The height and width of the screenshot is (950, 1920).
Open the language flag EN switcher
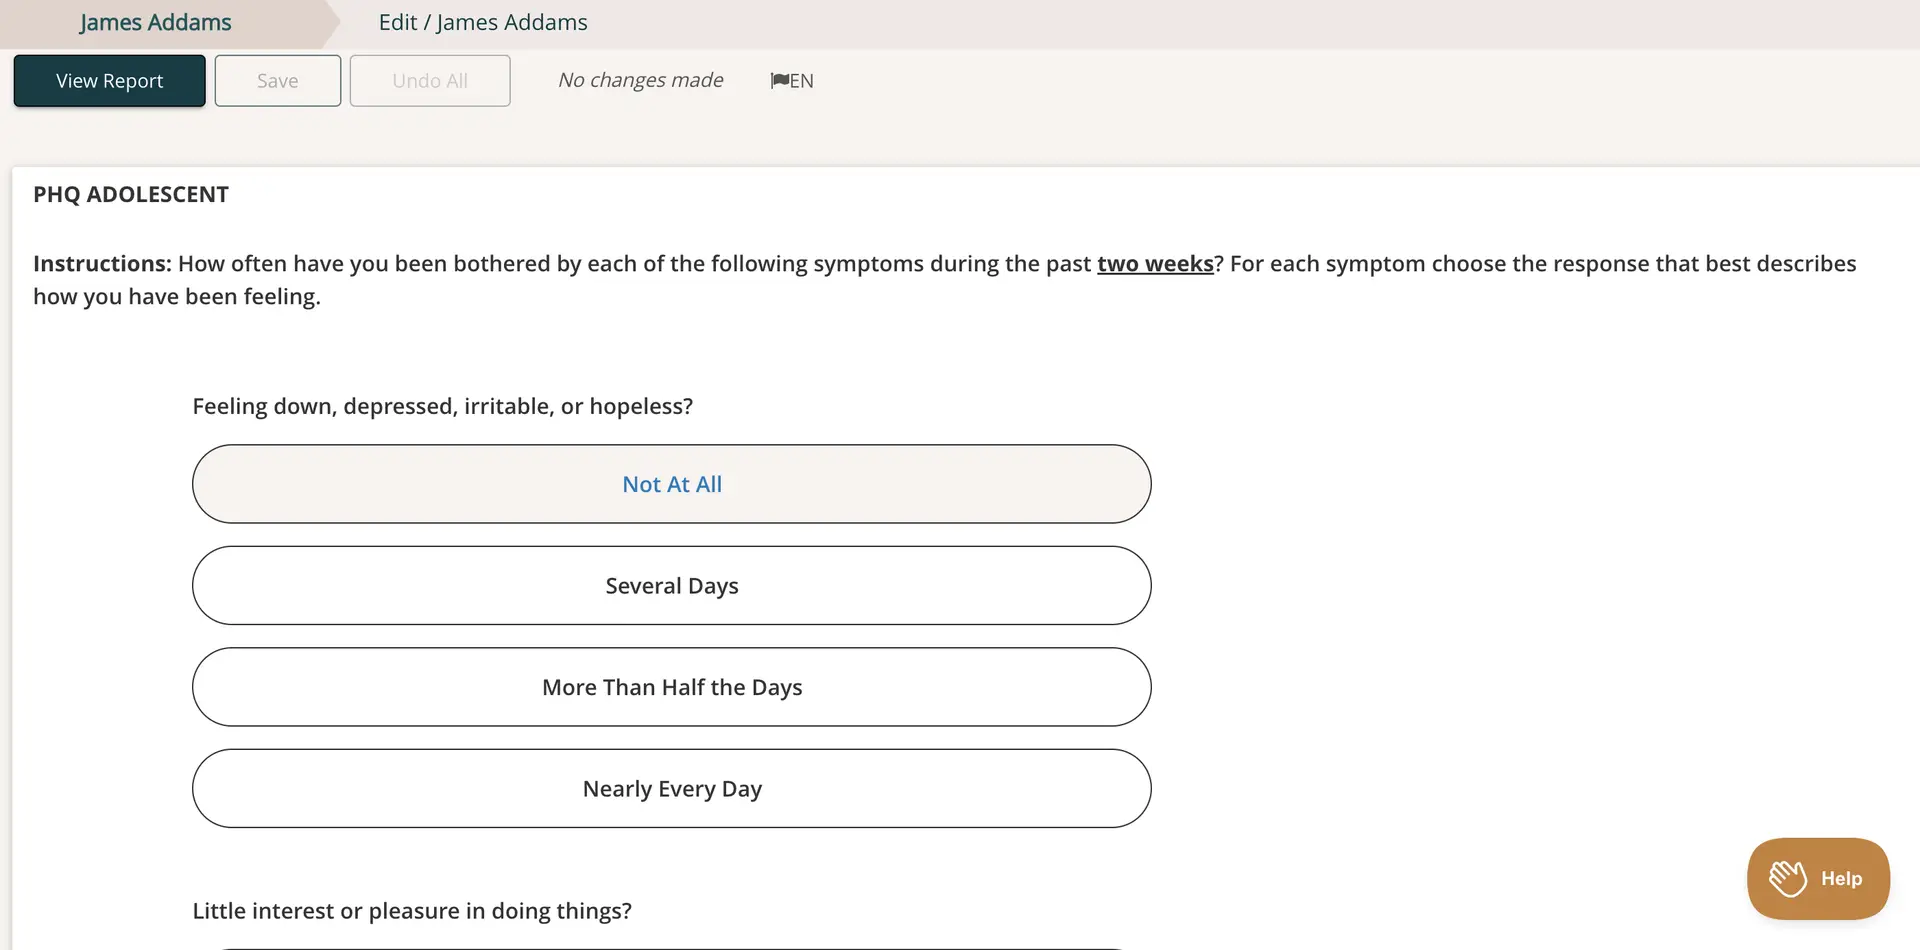[791, 80]
